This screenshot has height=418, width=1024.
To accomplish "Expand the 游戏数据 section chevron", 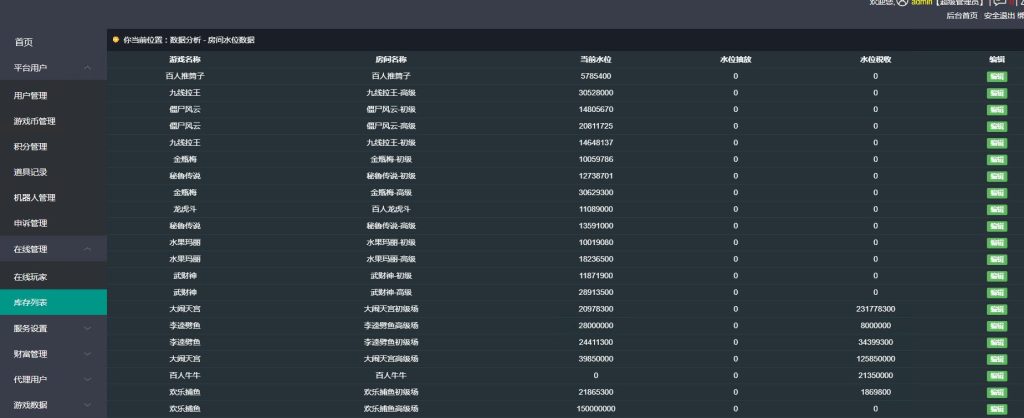I will click(x=88, y=405).
